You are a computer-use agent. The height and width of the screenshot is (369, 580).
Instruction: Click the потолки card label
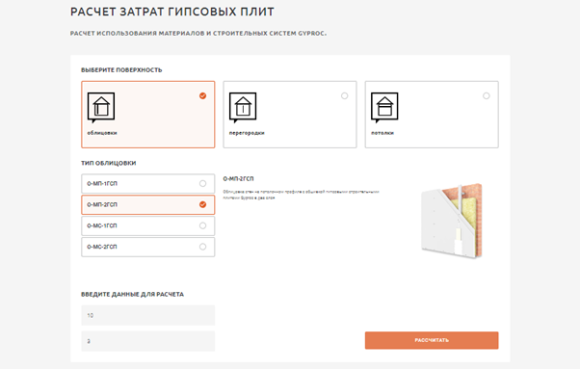coord(382,133)
